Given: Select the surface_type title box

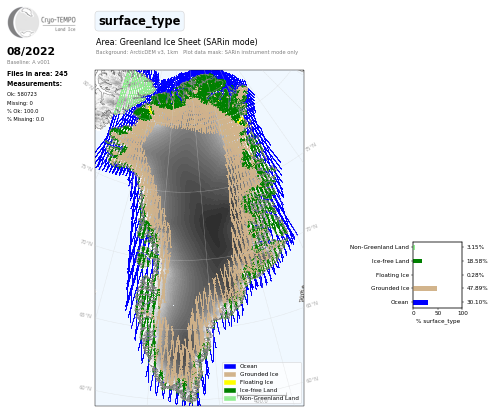Looking at the screenshot, I should click(x=140, y=21).
